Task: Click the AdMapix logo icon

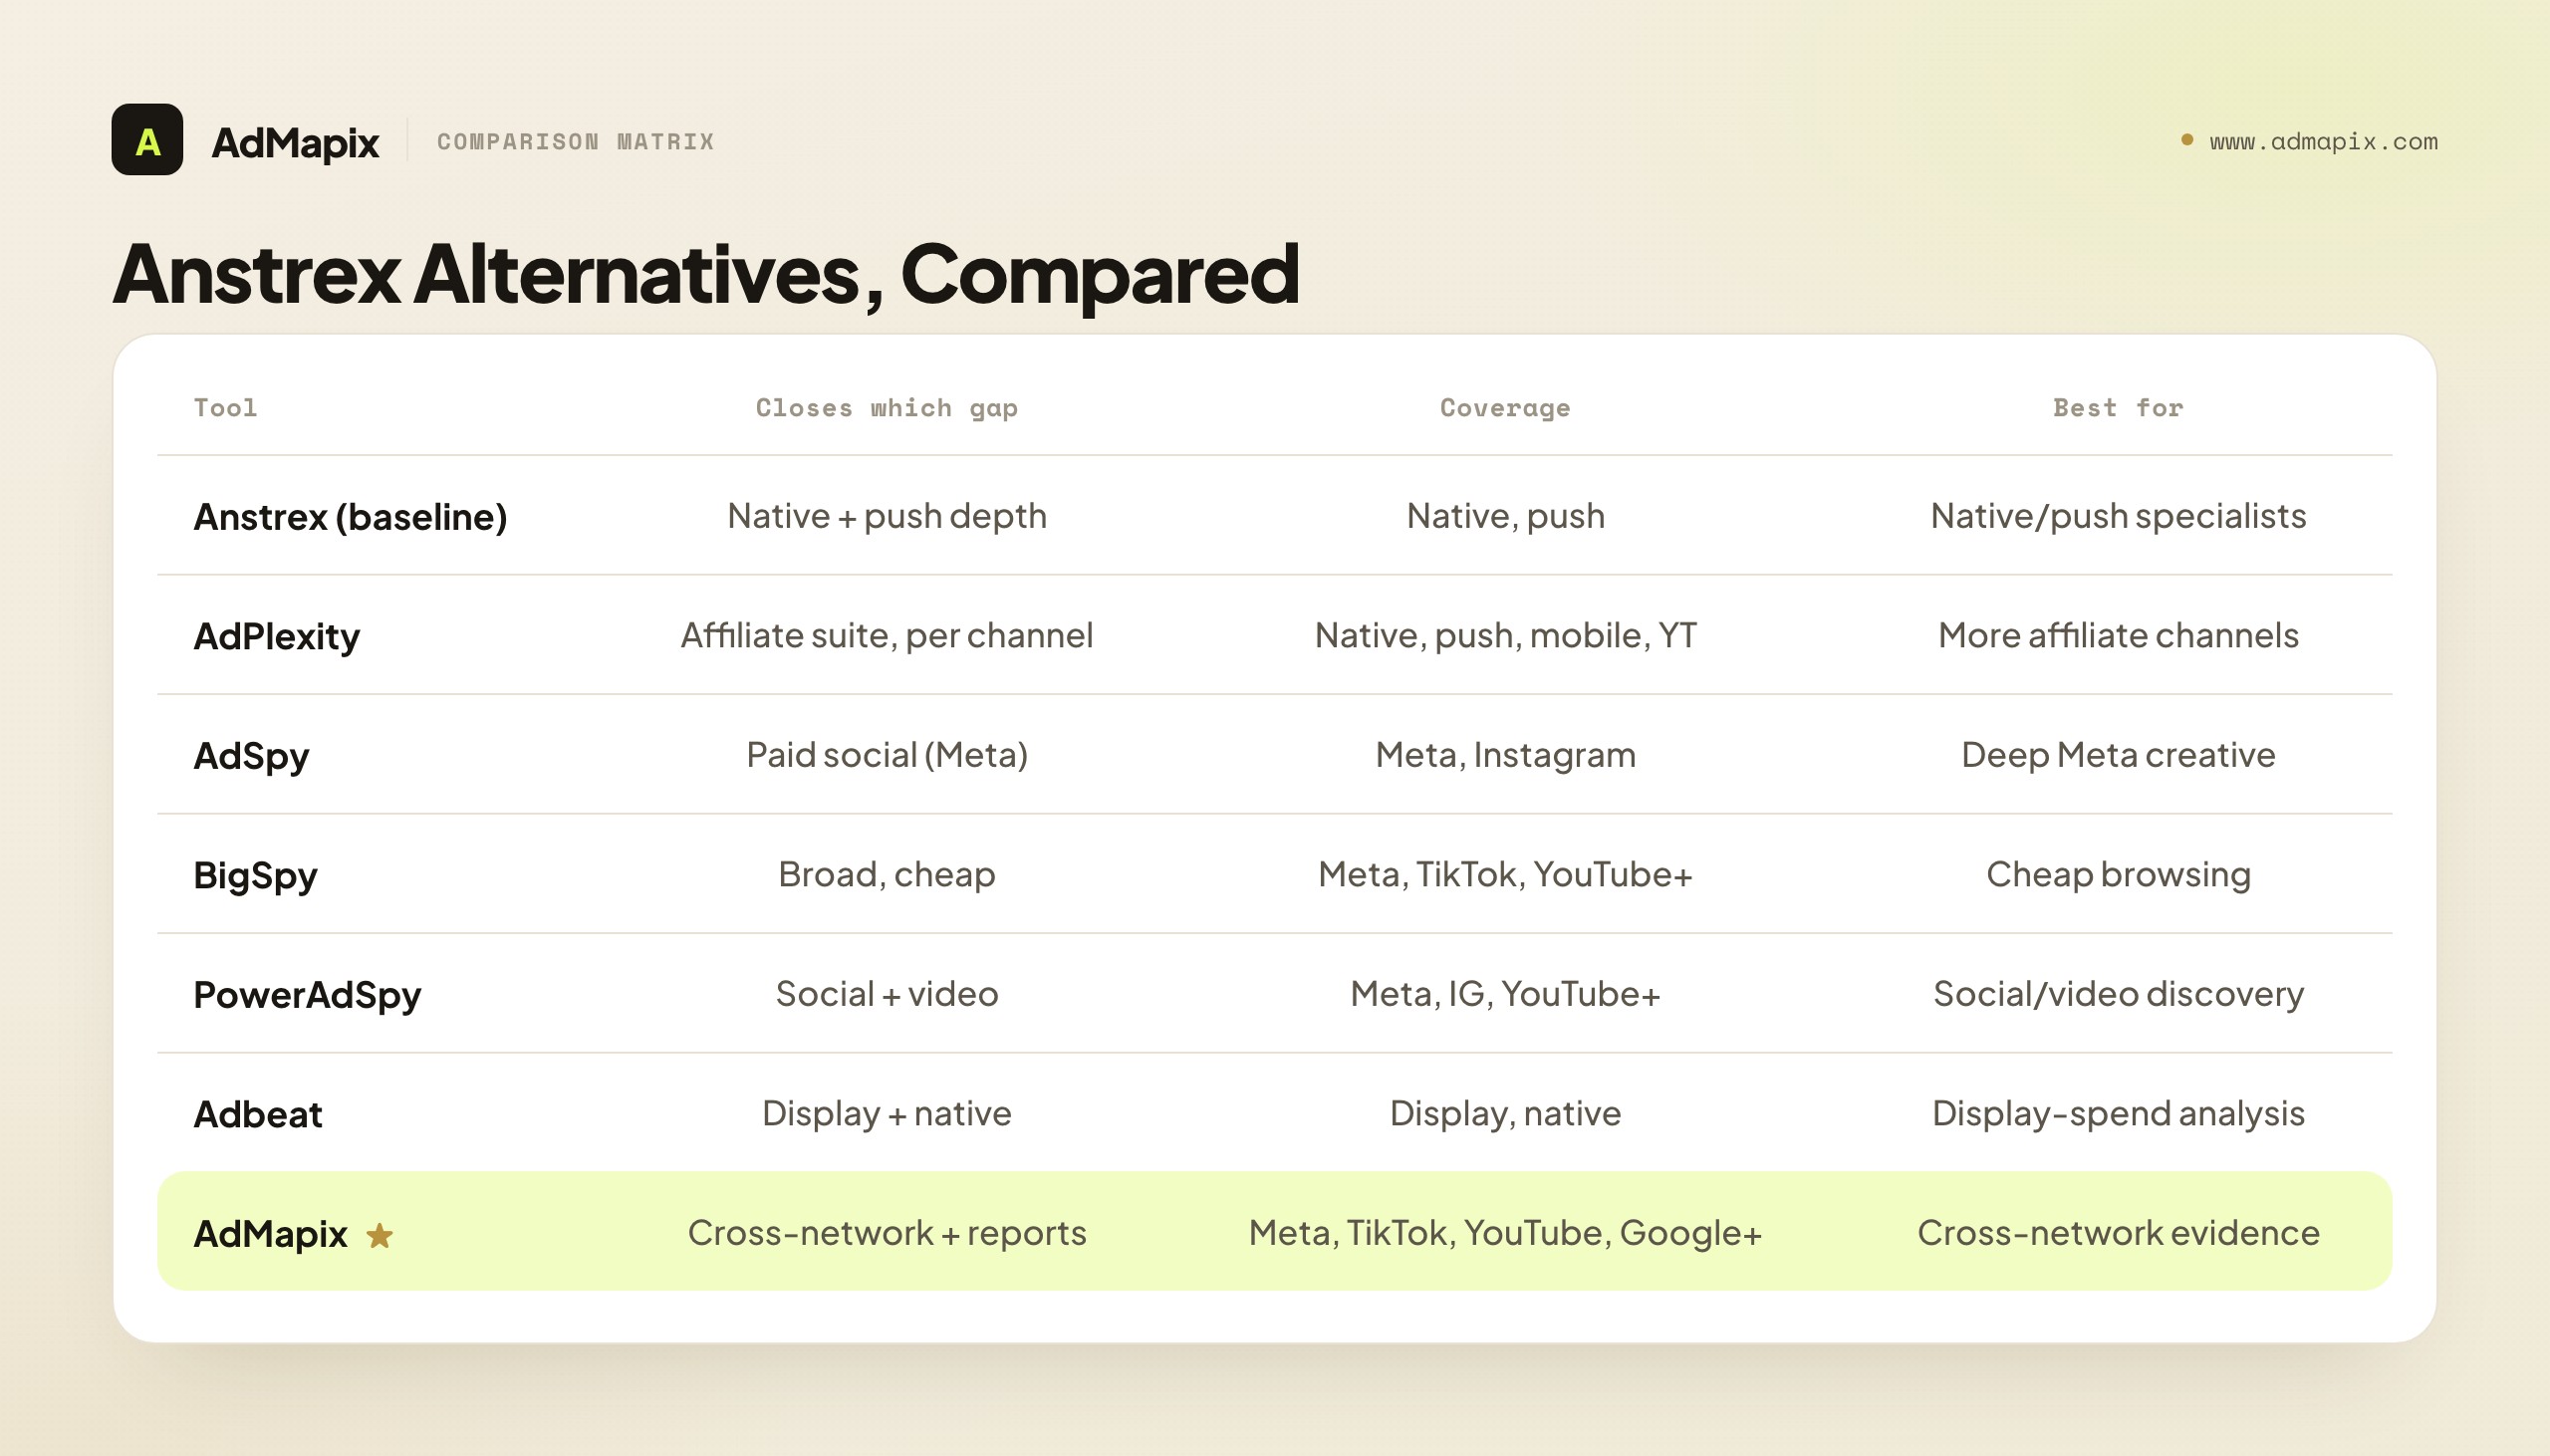Action: pos(147,140)
